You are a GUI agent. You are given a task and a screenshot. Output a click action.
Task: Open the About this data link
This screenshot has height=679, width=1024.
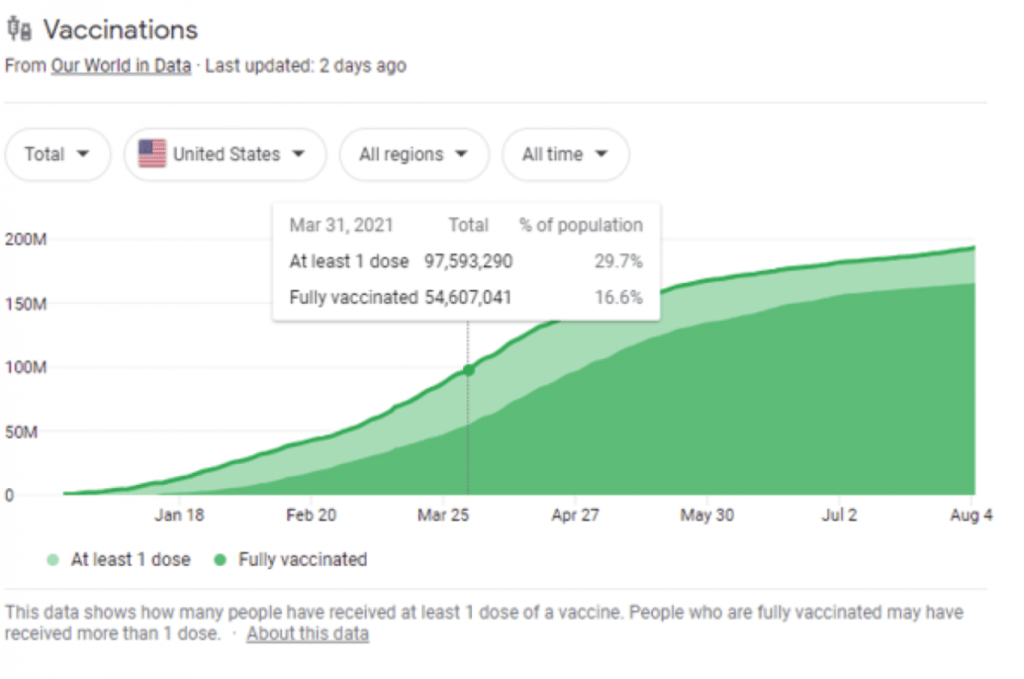tap(308, 634)
